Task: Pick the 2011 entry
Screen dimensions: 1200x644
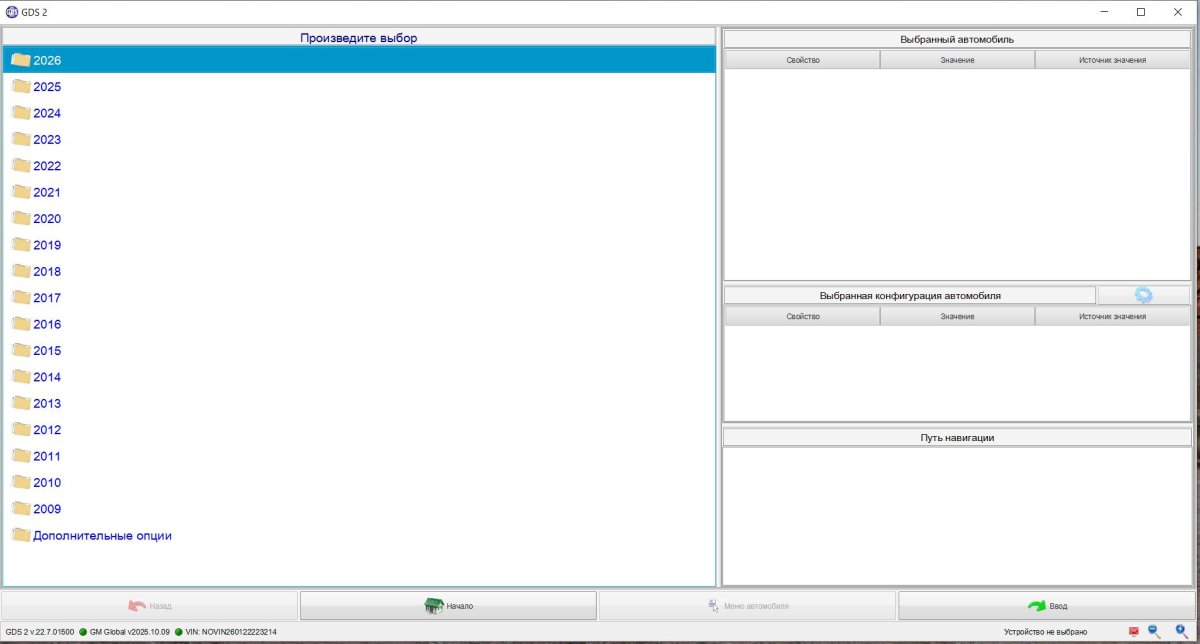Action: pos(359,456)
